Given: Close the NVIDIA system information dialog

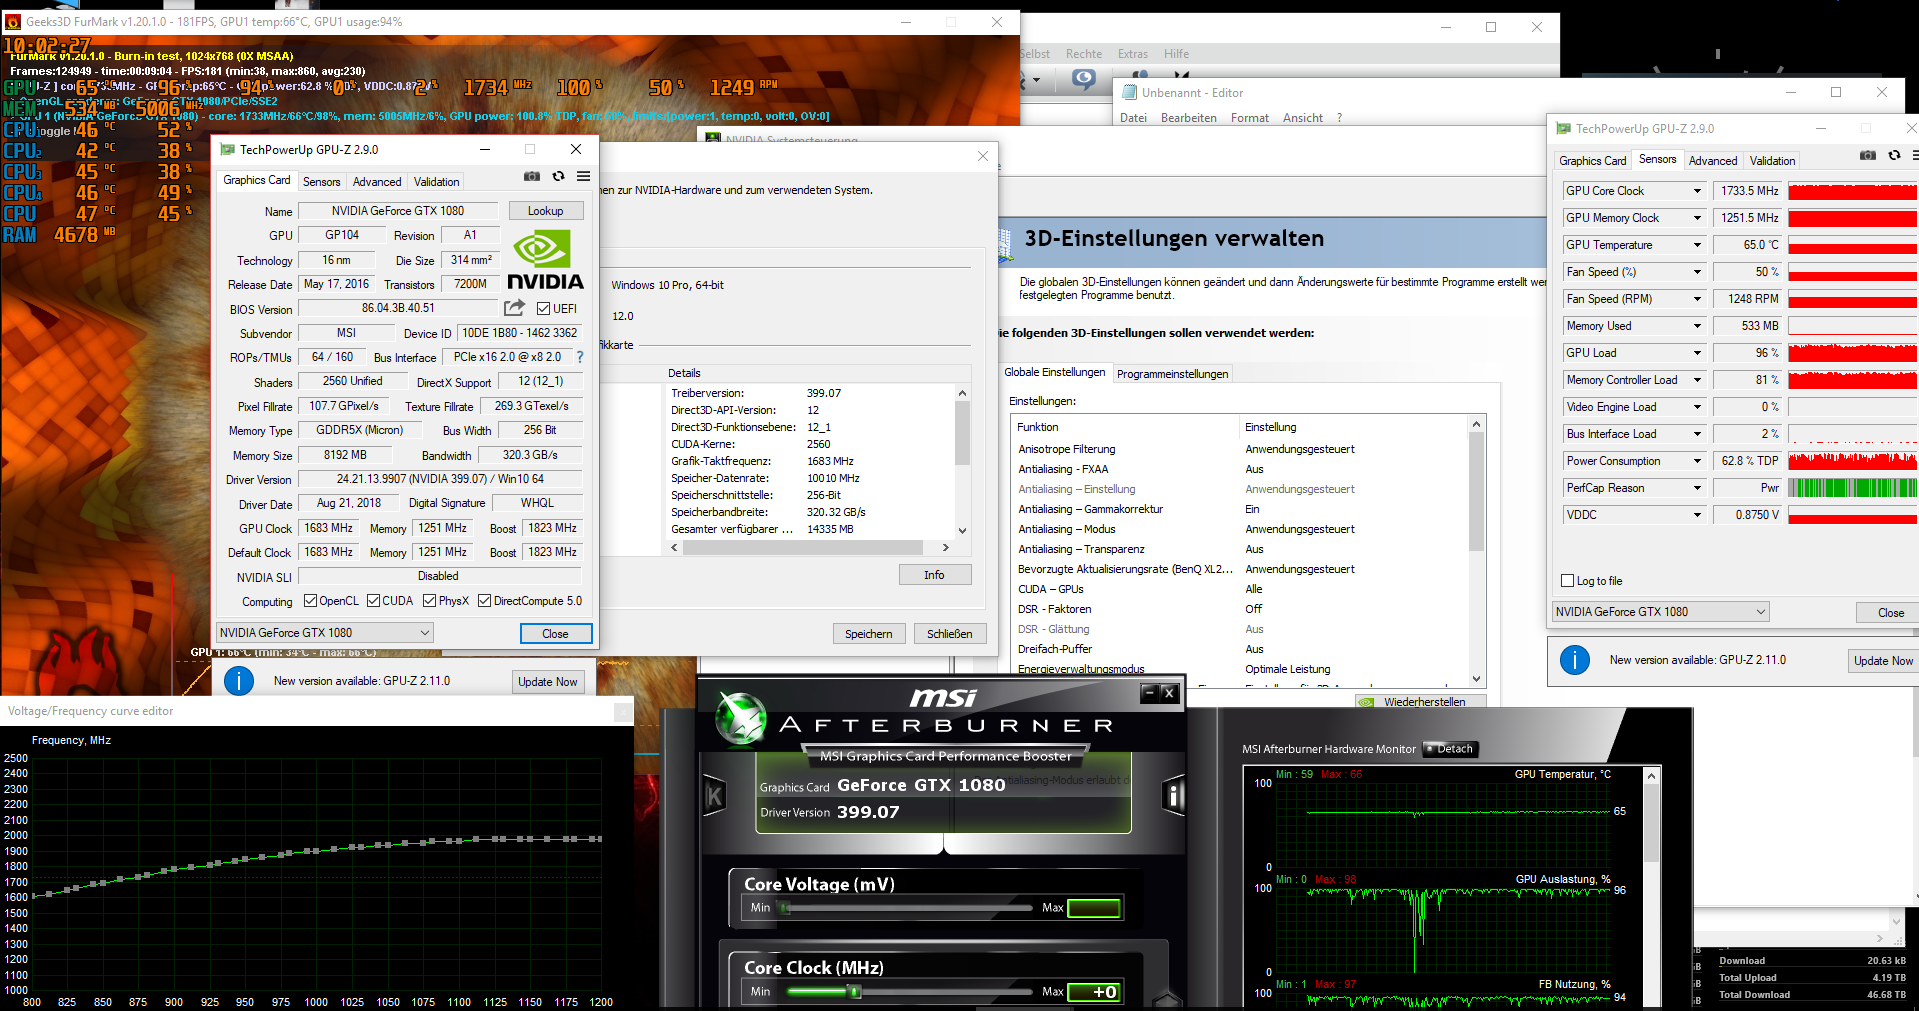Looking at the screenshot, I should point(983,156).
